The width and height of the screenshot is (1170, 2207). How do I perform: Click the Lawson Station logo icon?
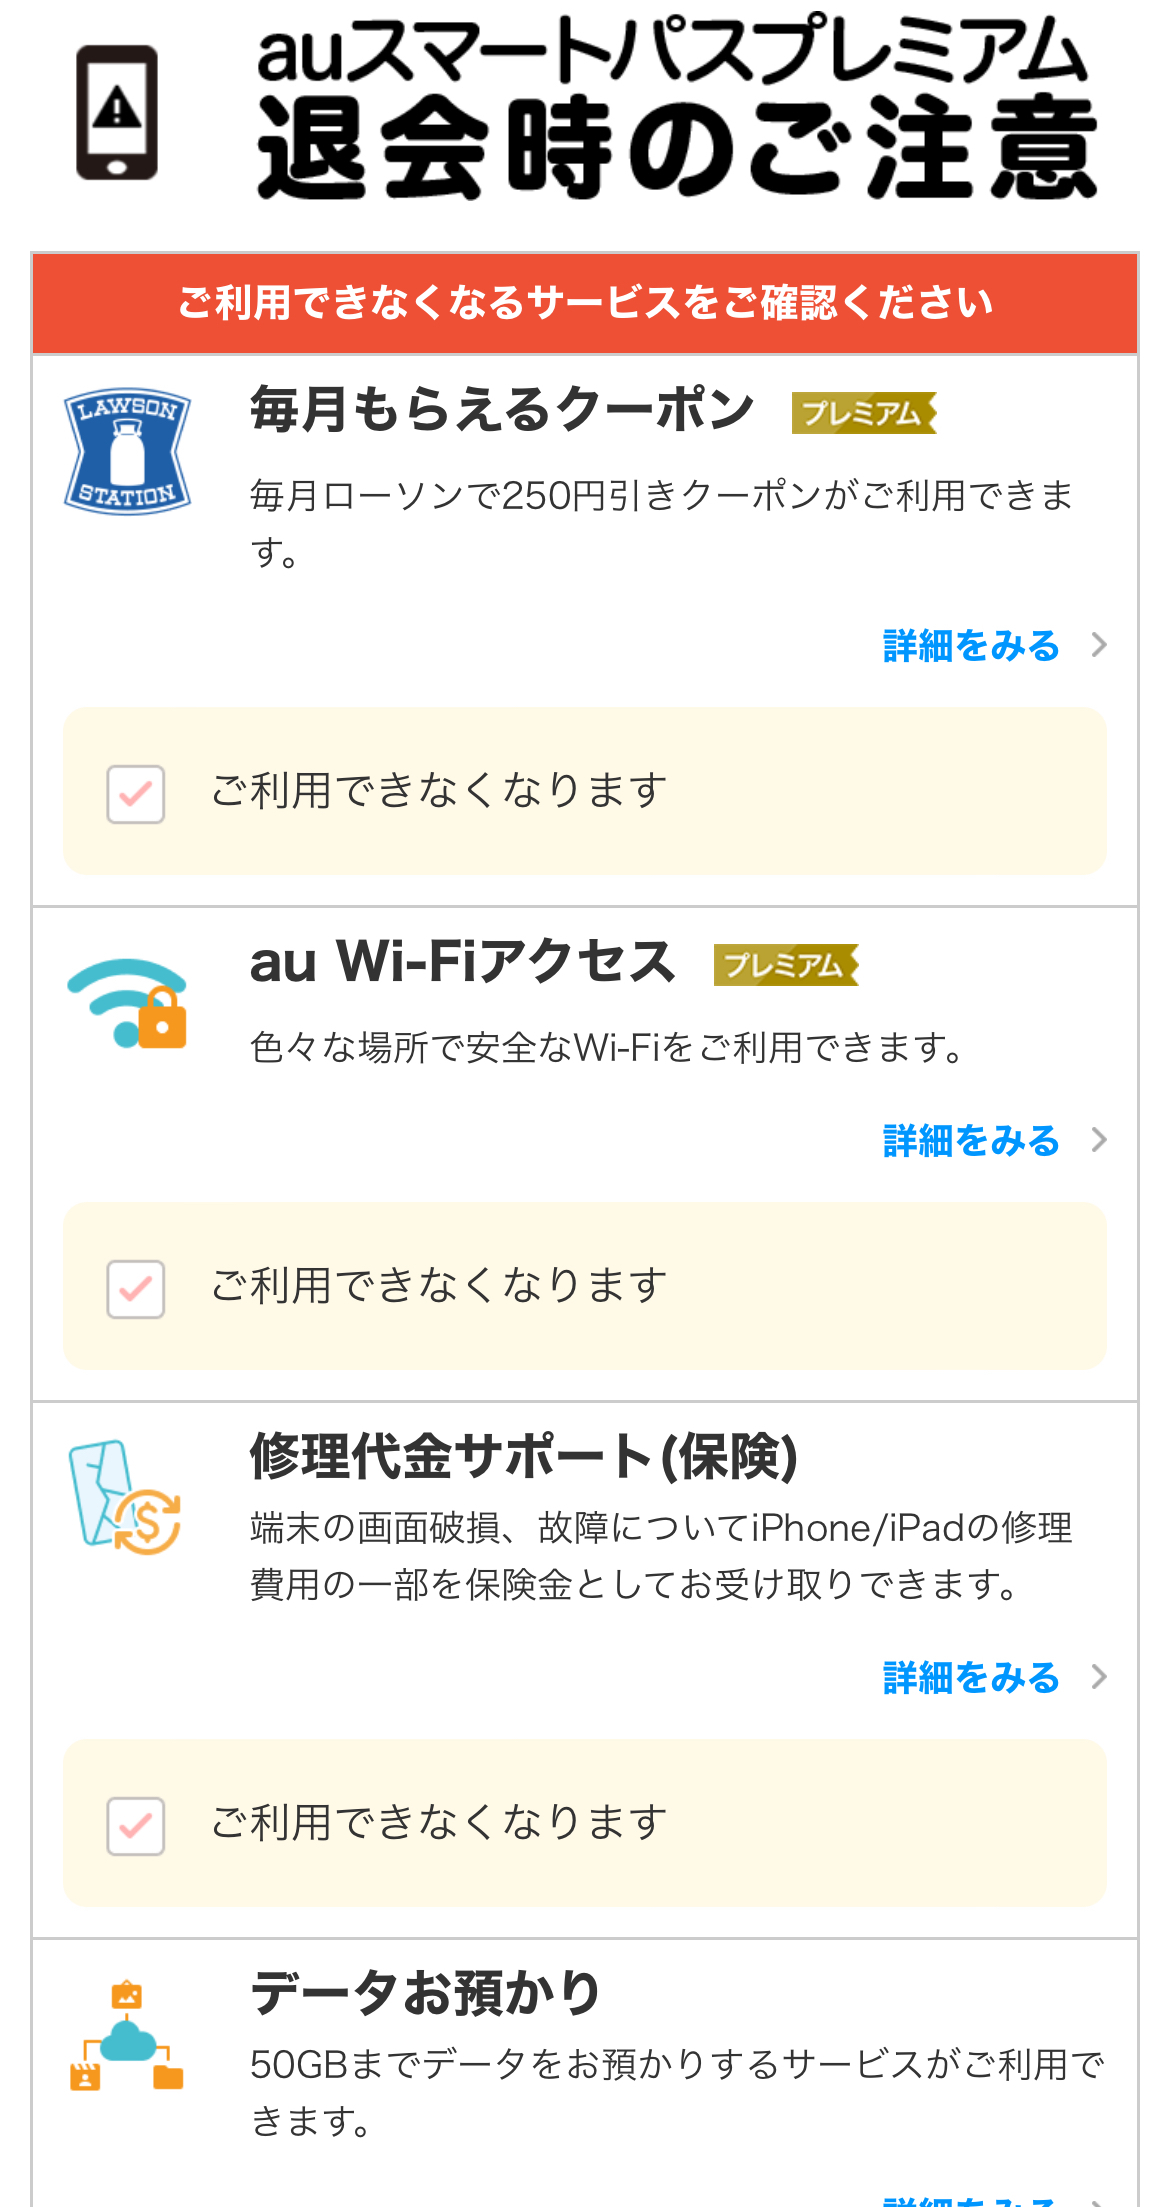click(127, 451)
